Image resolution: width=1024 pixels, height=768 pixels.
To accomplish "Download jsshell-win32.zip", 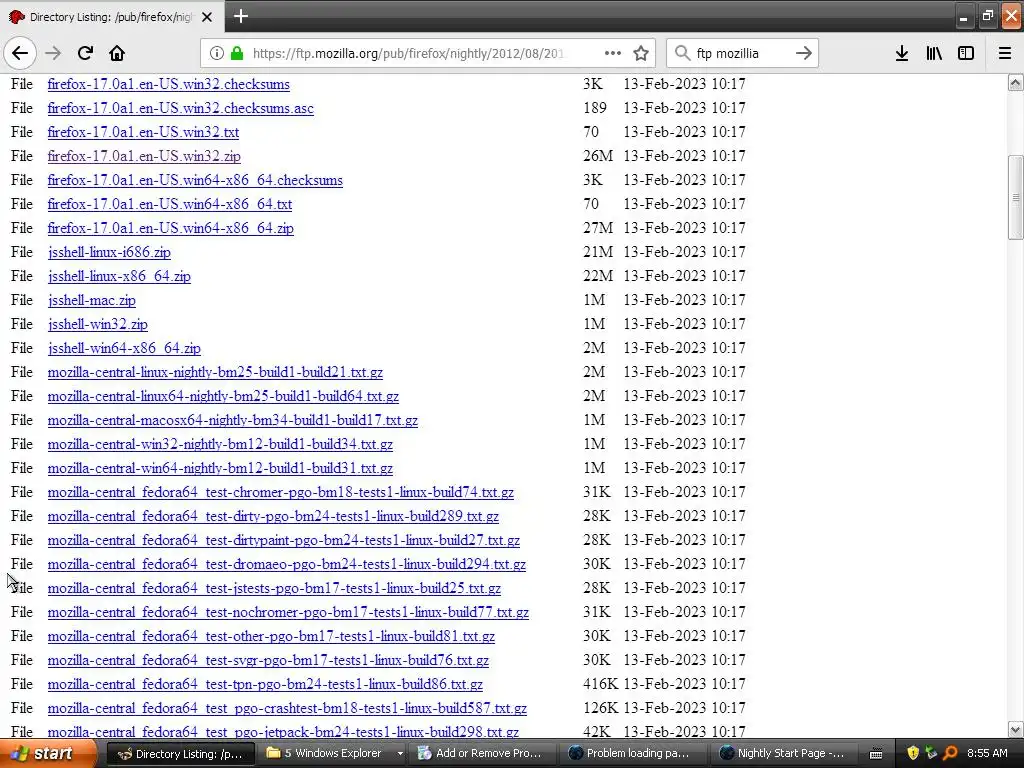I will pyautogui.click(x=97, y=325).
